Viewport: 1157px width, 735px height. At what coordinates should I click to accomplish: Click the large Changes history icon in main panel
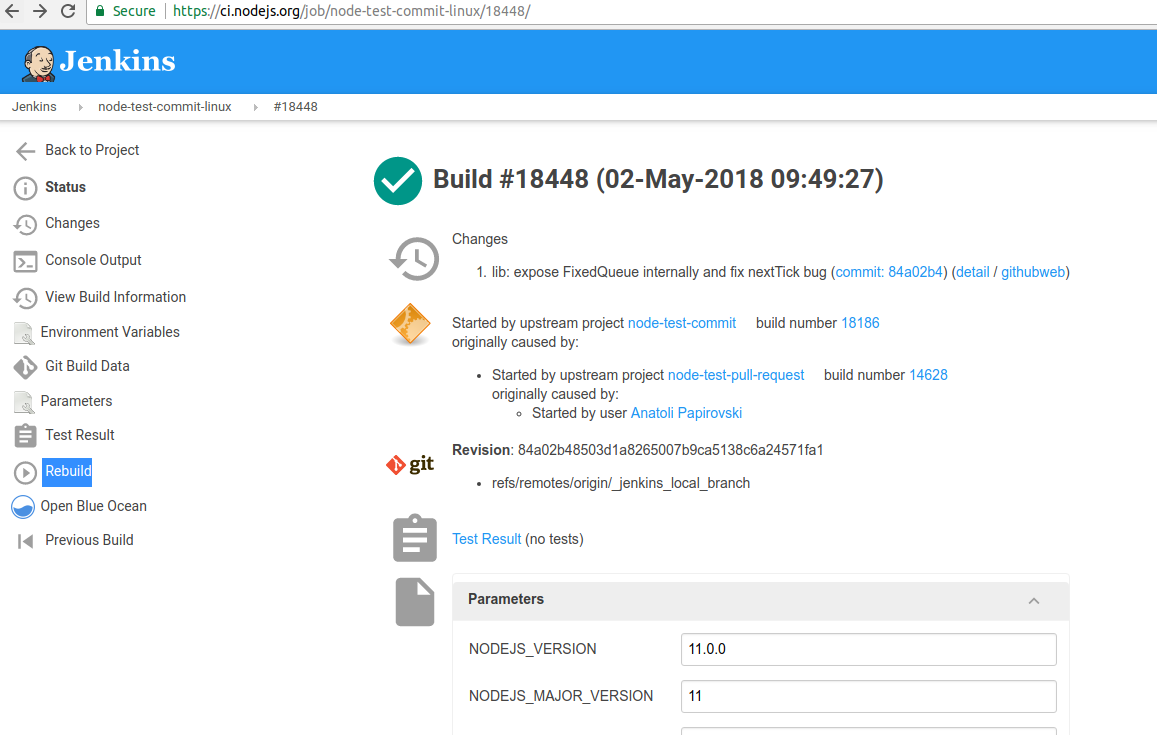click(x=414, y=259)
